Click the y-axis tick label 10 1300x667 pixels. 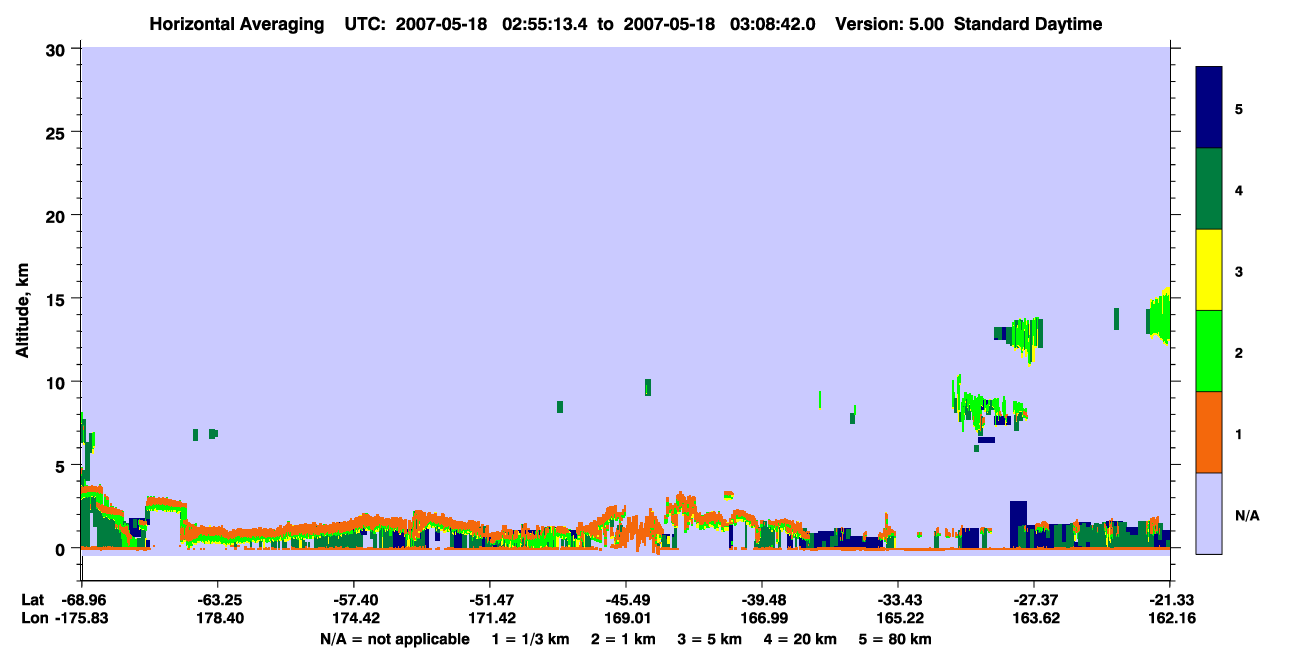click(58, 382)
